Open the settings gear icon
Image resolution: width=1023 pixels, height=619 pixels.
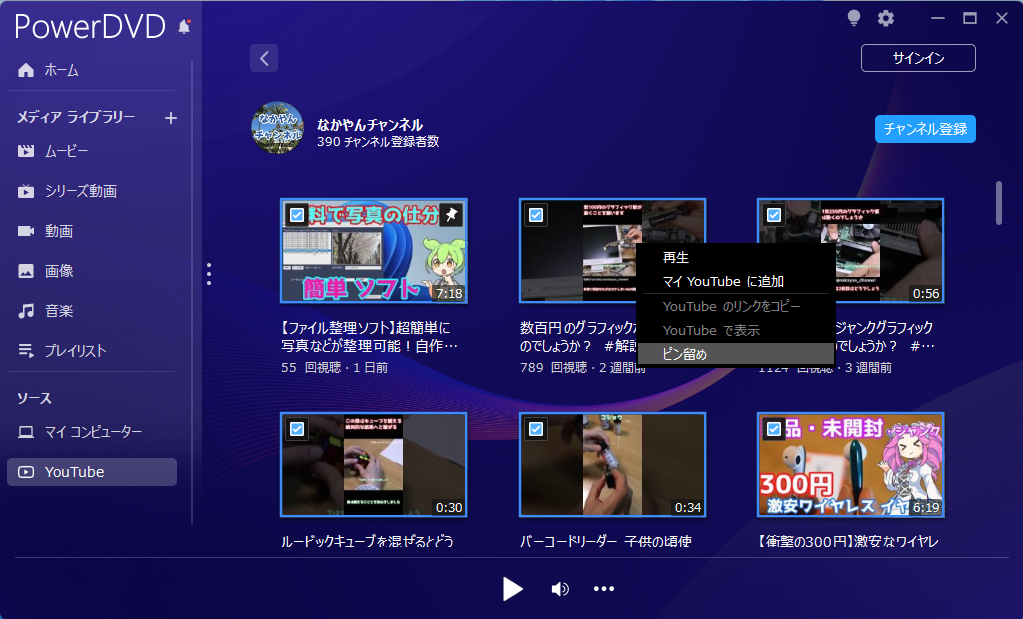[x=885, y=18]
